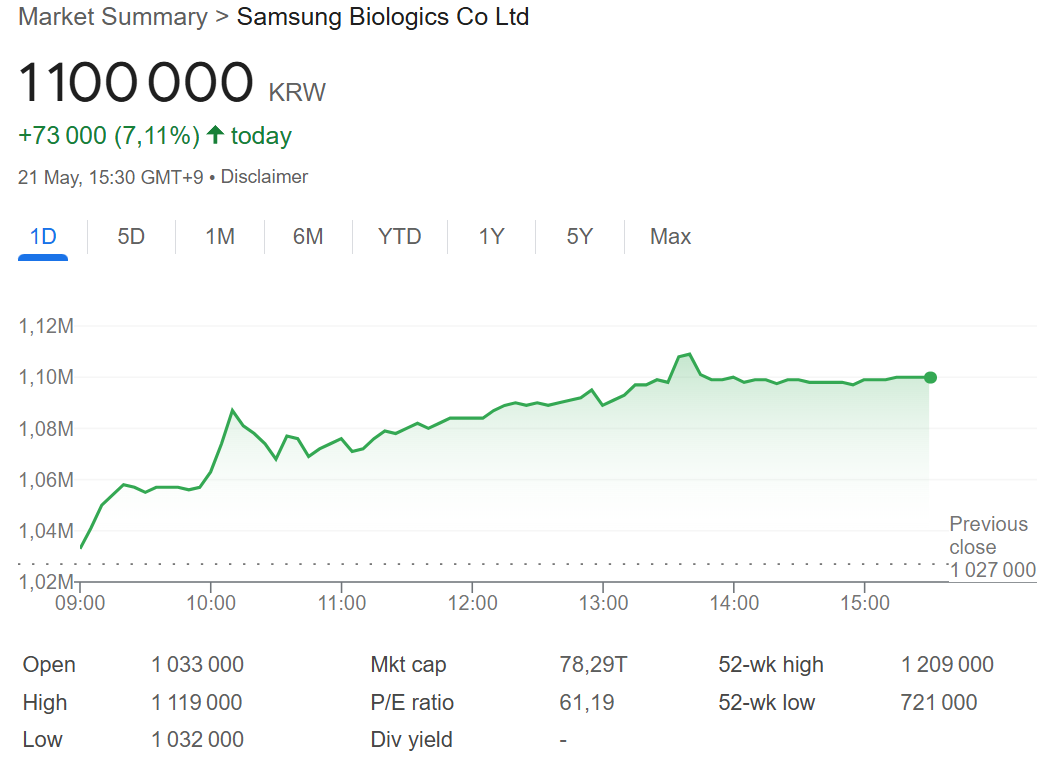Click the Mkt cap value 78,29T
1059x766 pixels.
(593, 665)
